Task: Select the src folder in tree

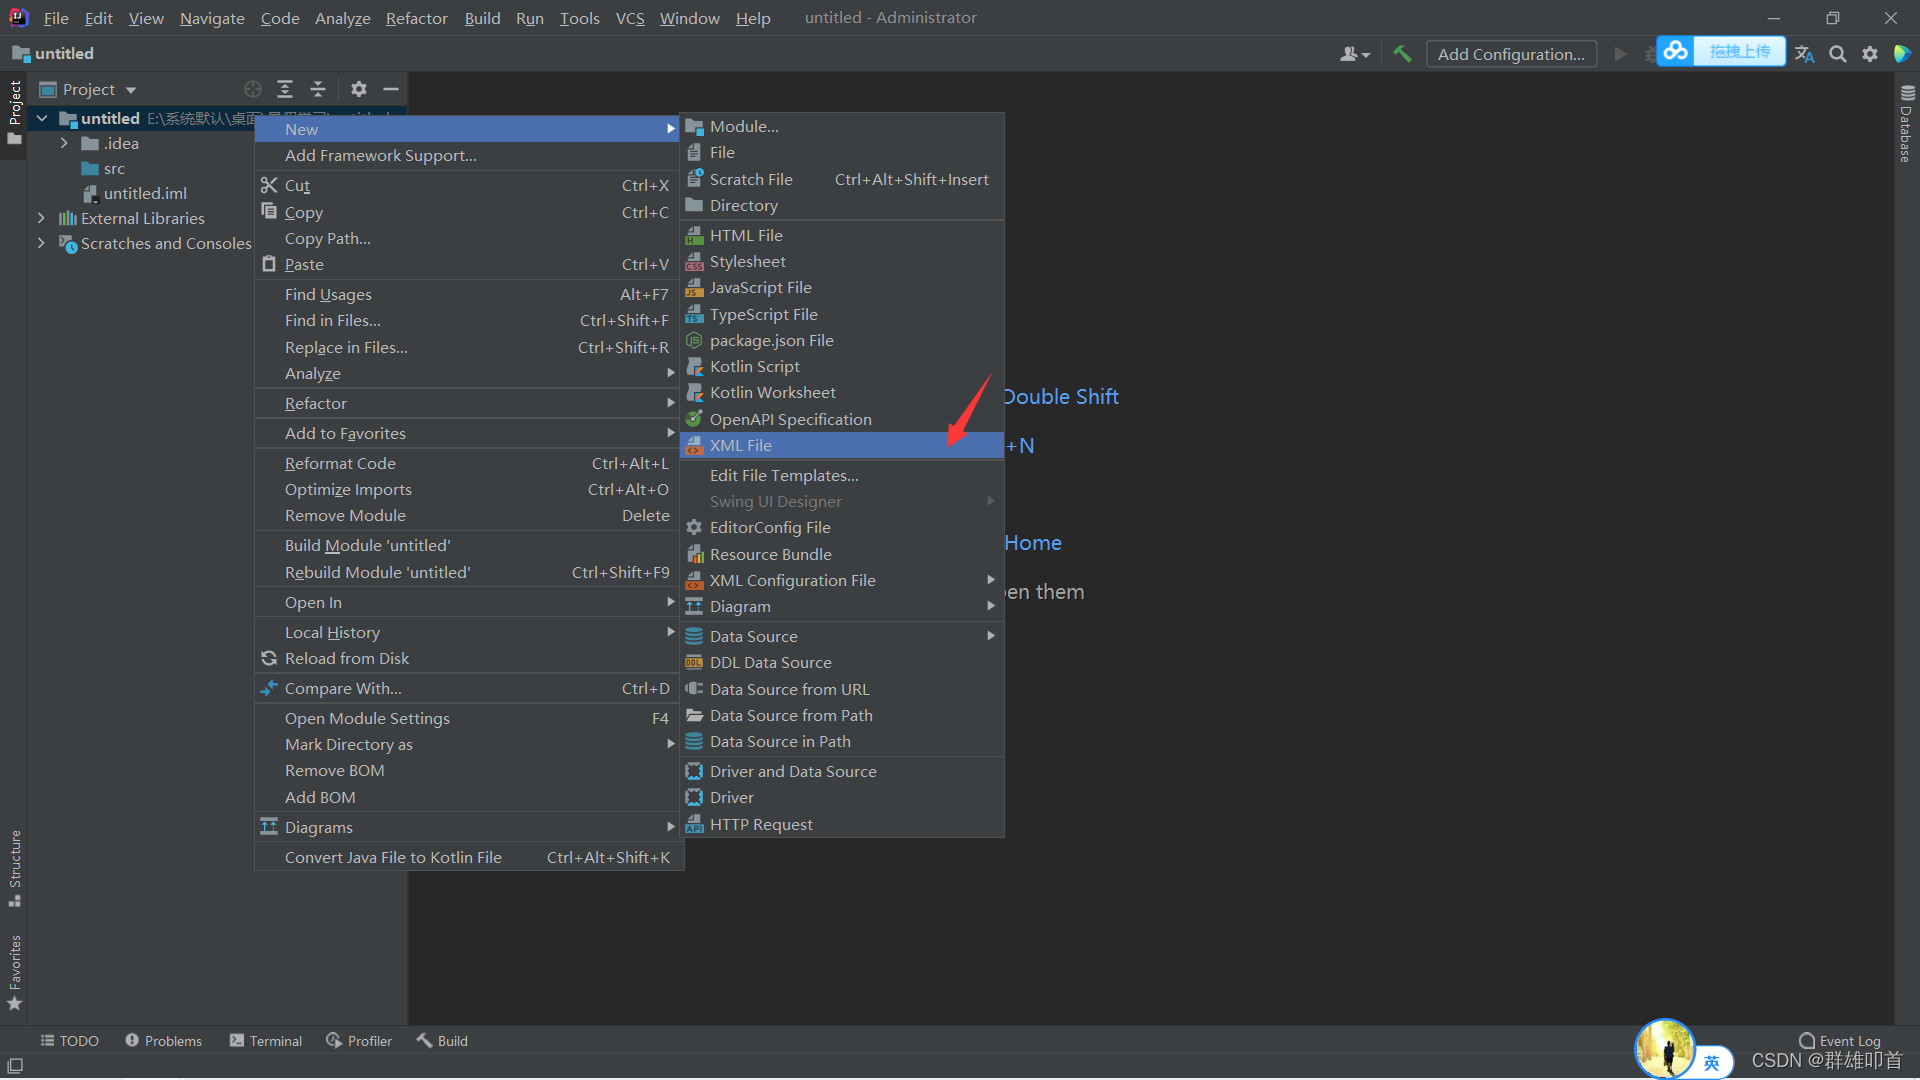Action: coord(114,169)
